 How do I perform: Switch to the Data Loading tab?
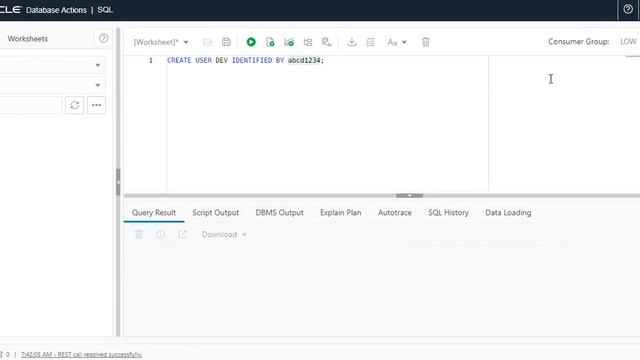pyautogui.click(x=508, y=213)
